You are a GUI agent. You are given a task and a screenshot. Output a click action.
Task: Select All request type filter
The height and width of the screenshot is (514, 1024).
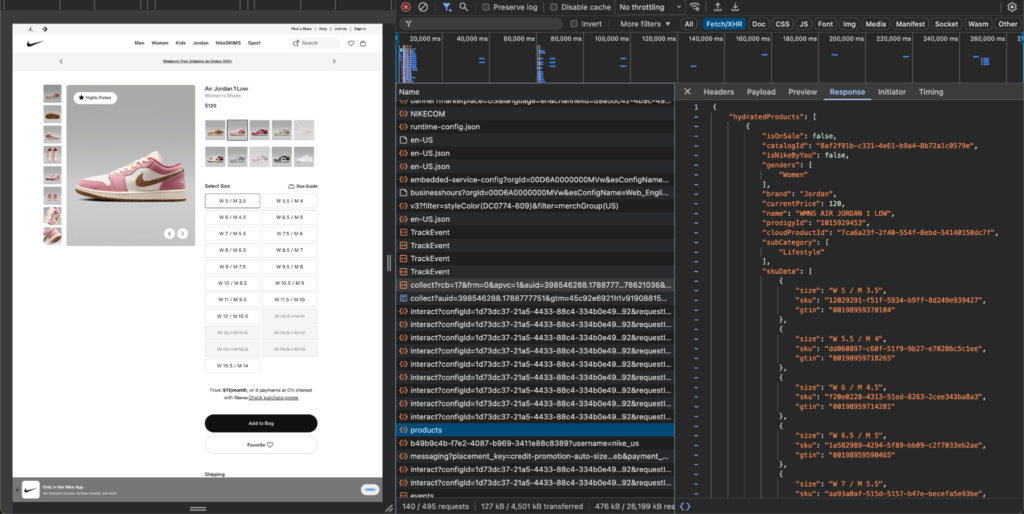[x=688, y=24]
